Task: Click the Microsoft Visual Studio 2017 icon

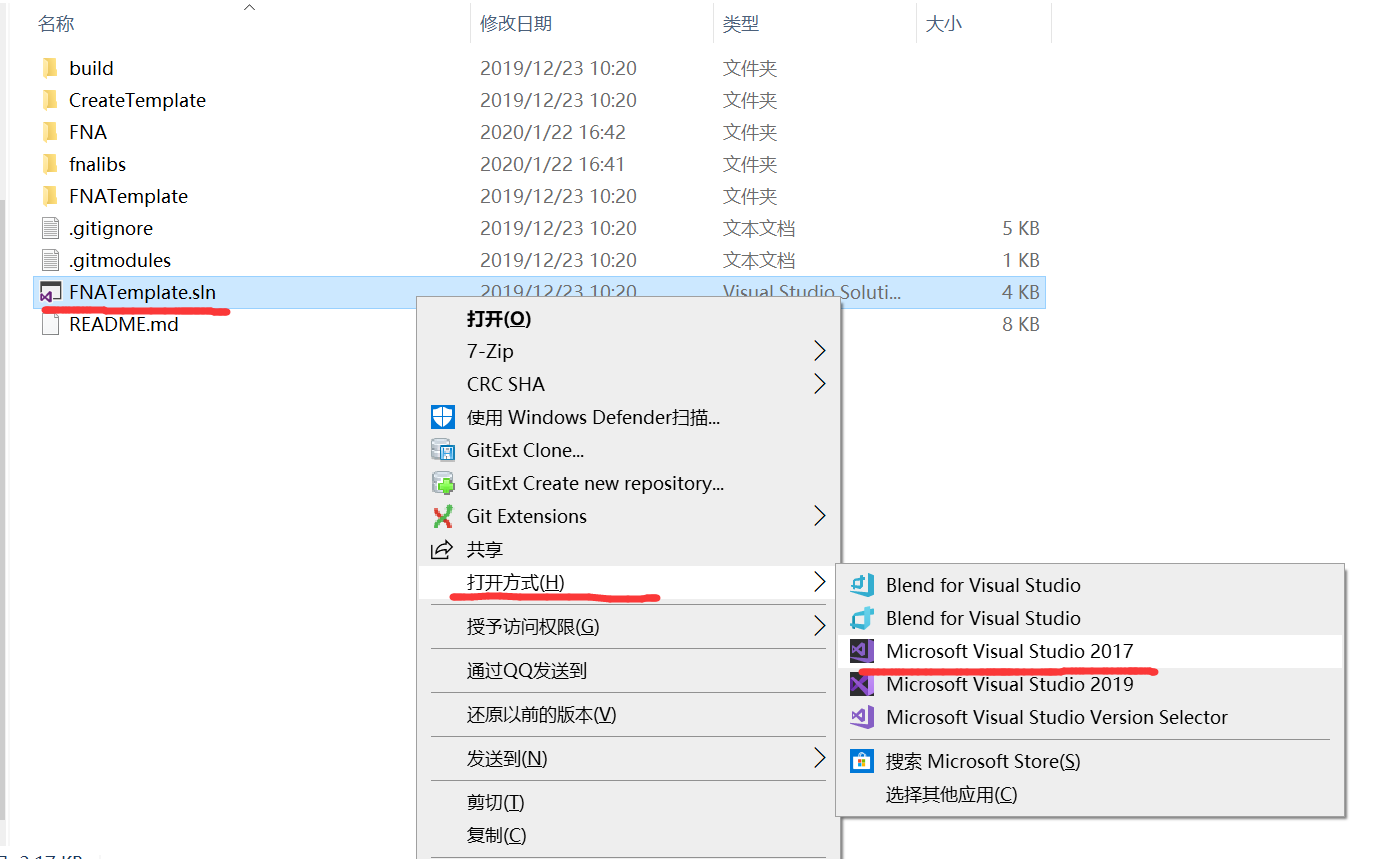Action: (861, 651)
